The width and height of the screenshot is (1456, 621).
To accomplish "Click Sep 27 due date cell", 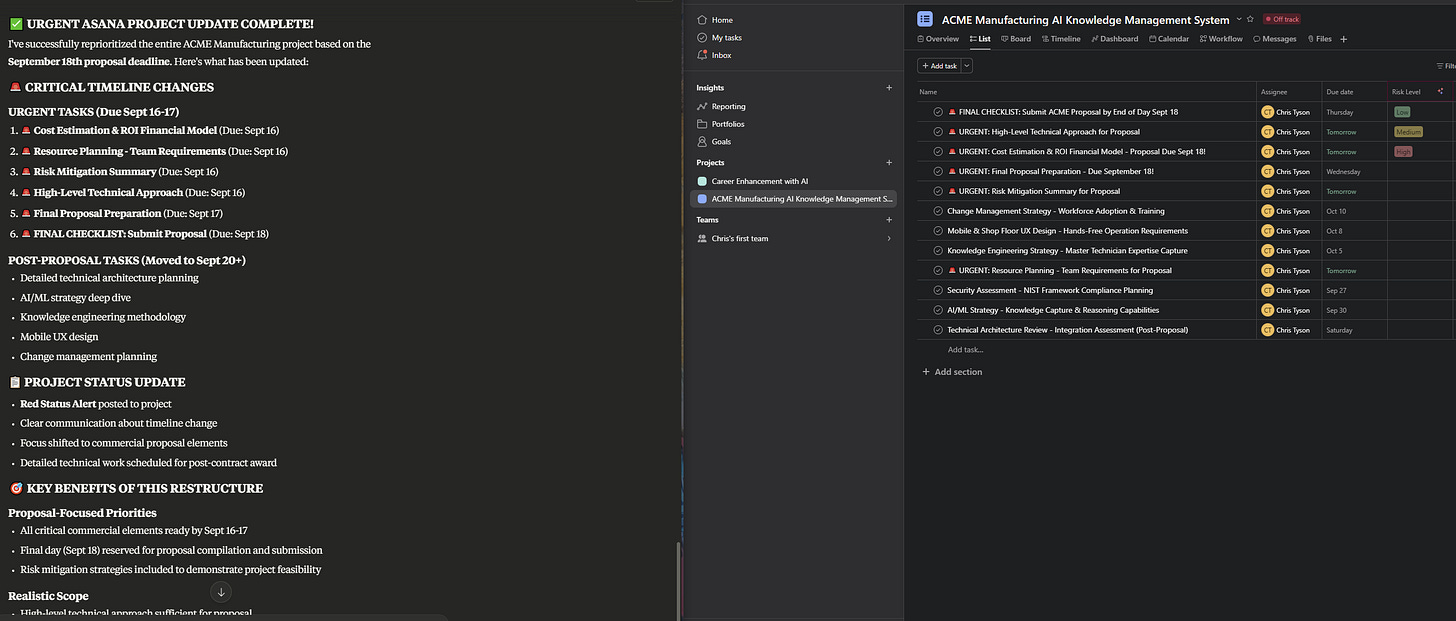I will click(x=1354, y=290).
